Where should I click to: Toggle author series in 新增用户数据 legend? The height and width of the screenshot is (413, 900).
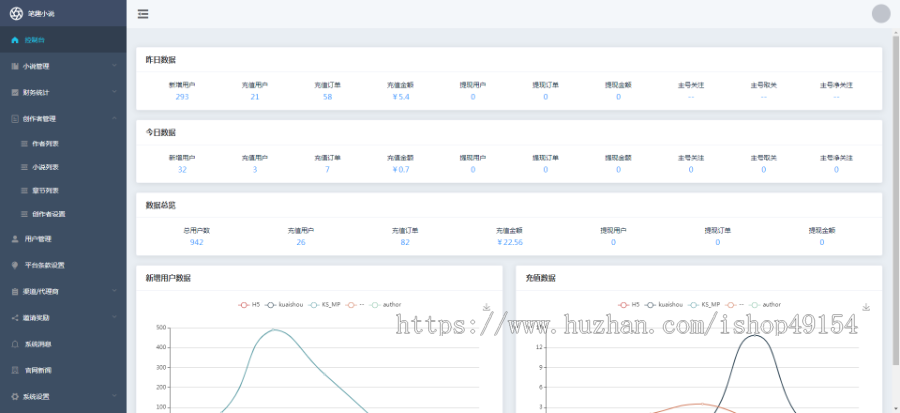pyautogui.click(x=385, y=305)
